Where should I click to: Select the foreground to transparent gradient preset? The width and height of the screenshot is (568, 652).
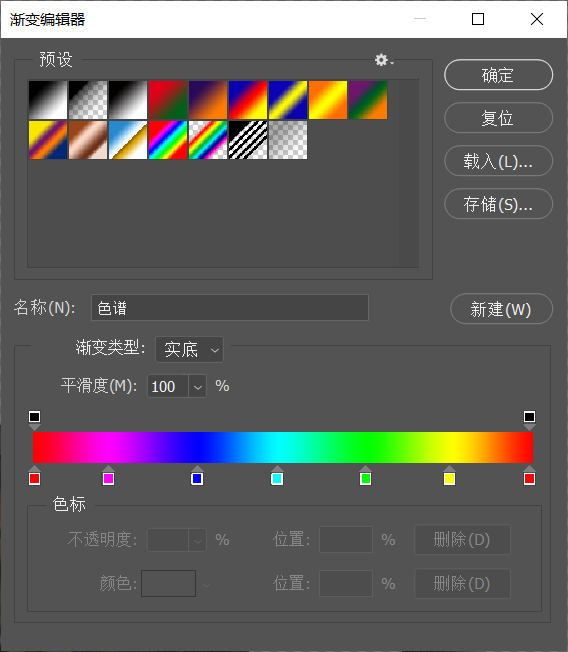(88, 100)
